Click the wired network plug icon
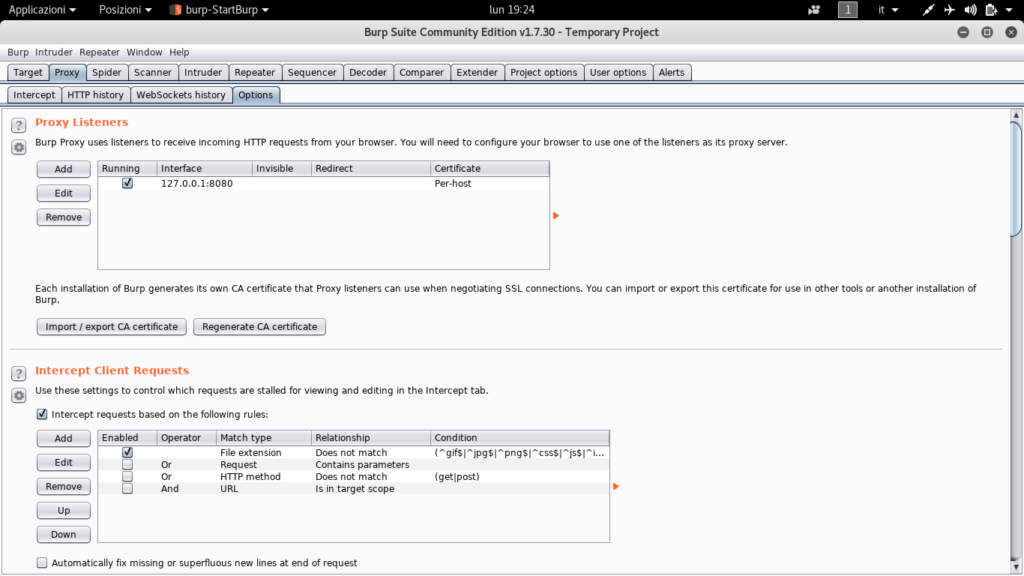This screenshot has height=576, width=1024. 928,10
